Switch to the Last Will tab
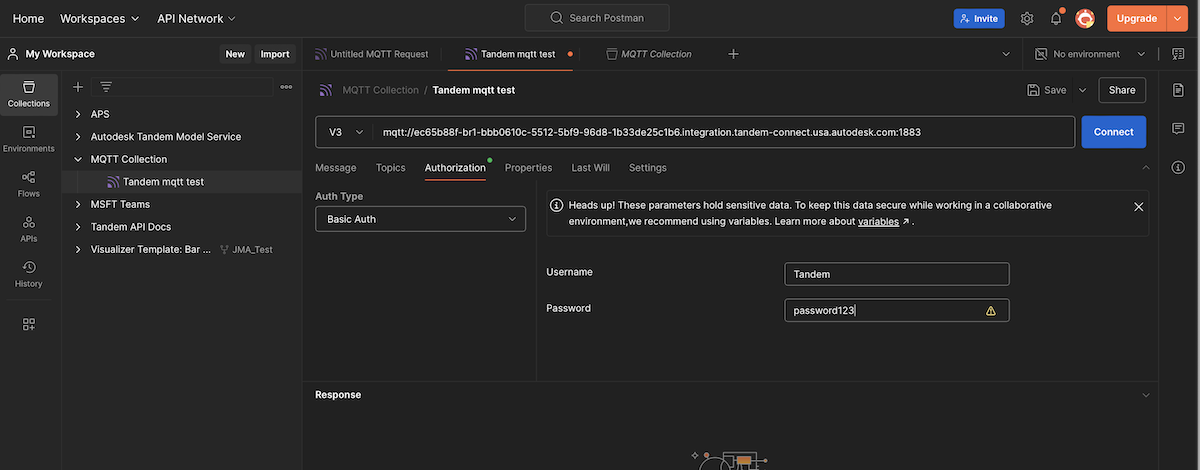This screenshot has height=470, width=1200. pos(590,168)
